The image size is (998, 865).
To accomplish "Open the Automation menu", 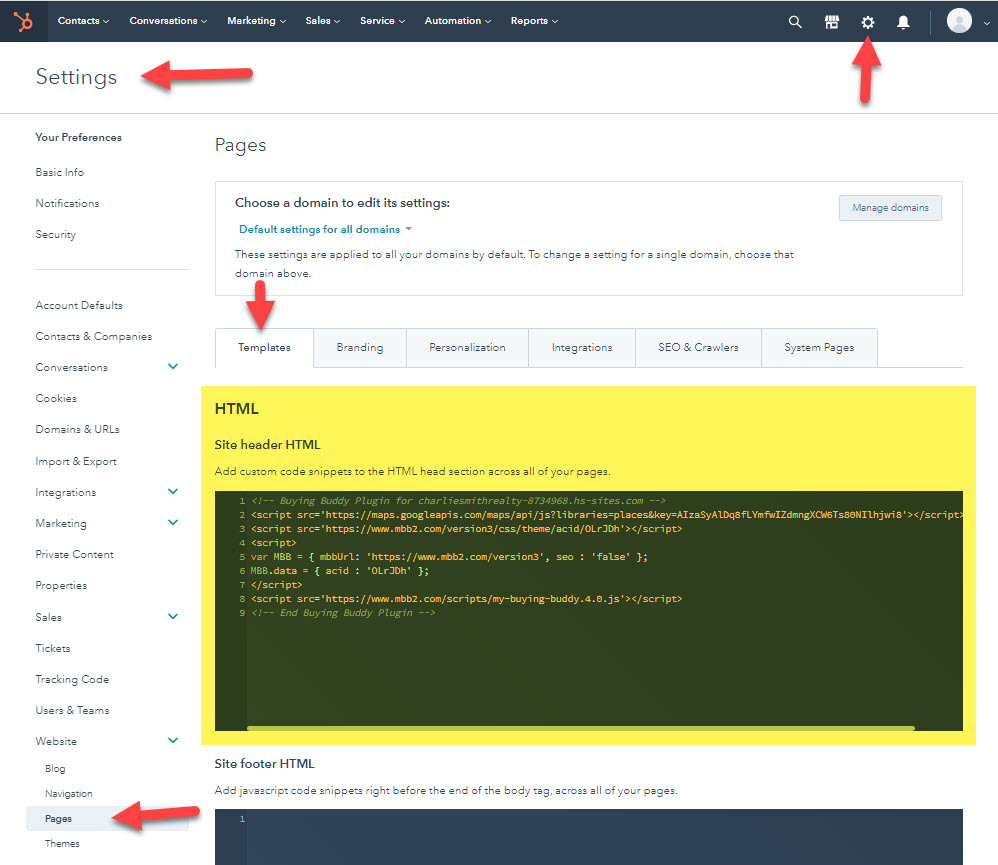I will pos(458,21).
